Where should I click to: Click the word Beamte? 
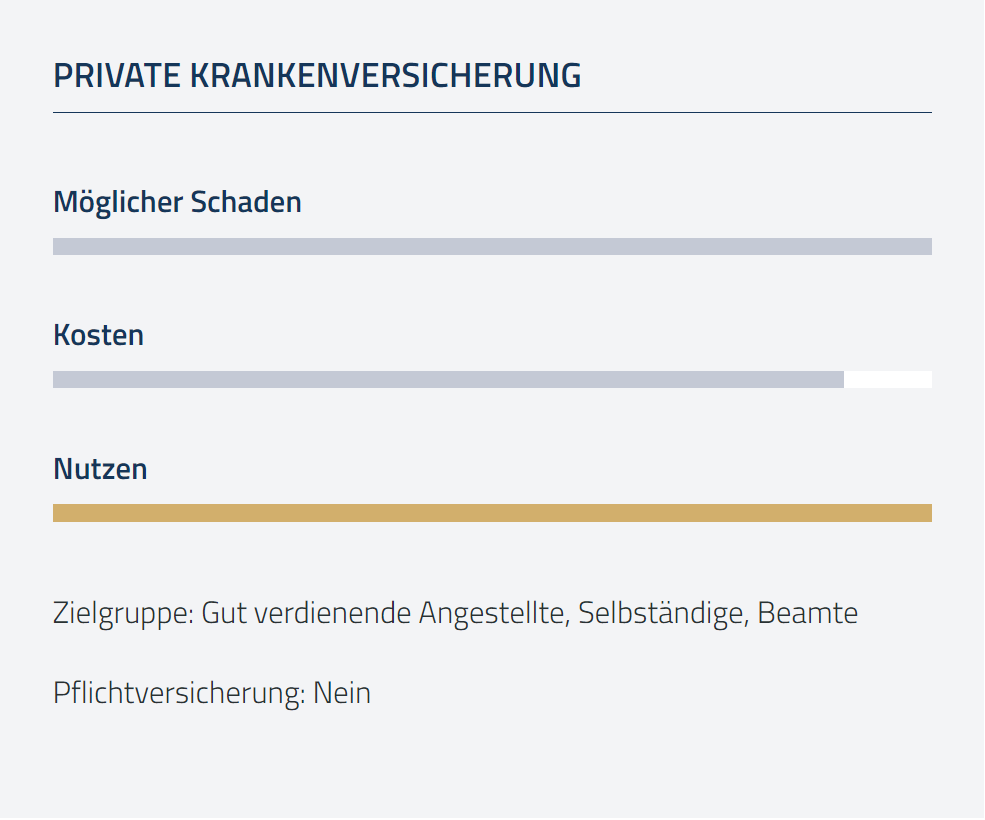tap(808, 613)
